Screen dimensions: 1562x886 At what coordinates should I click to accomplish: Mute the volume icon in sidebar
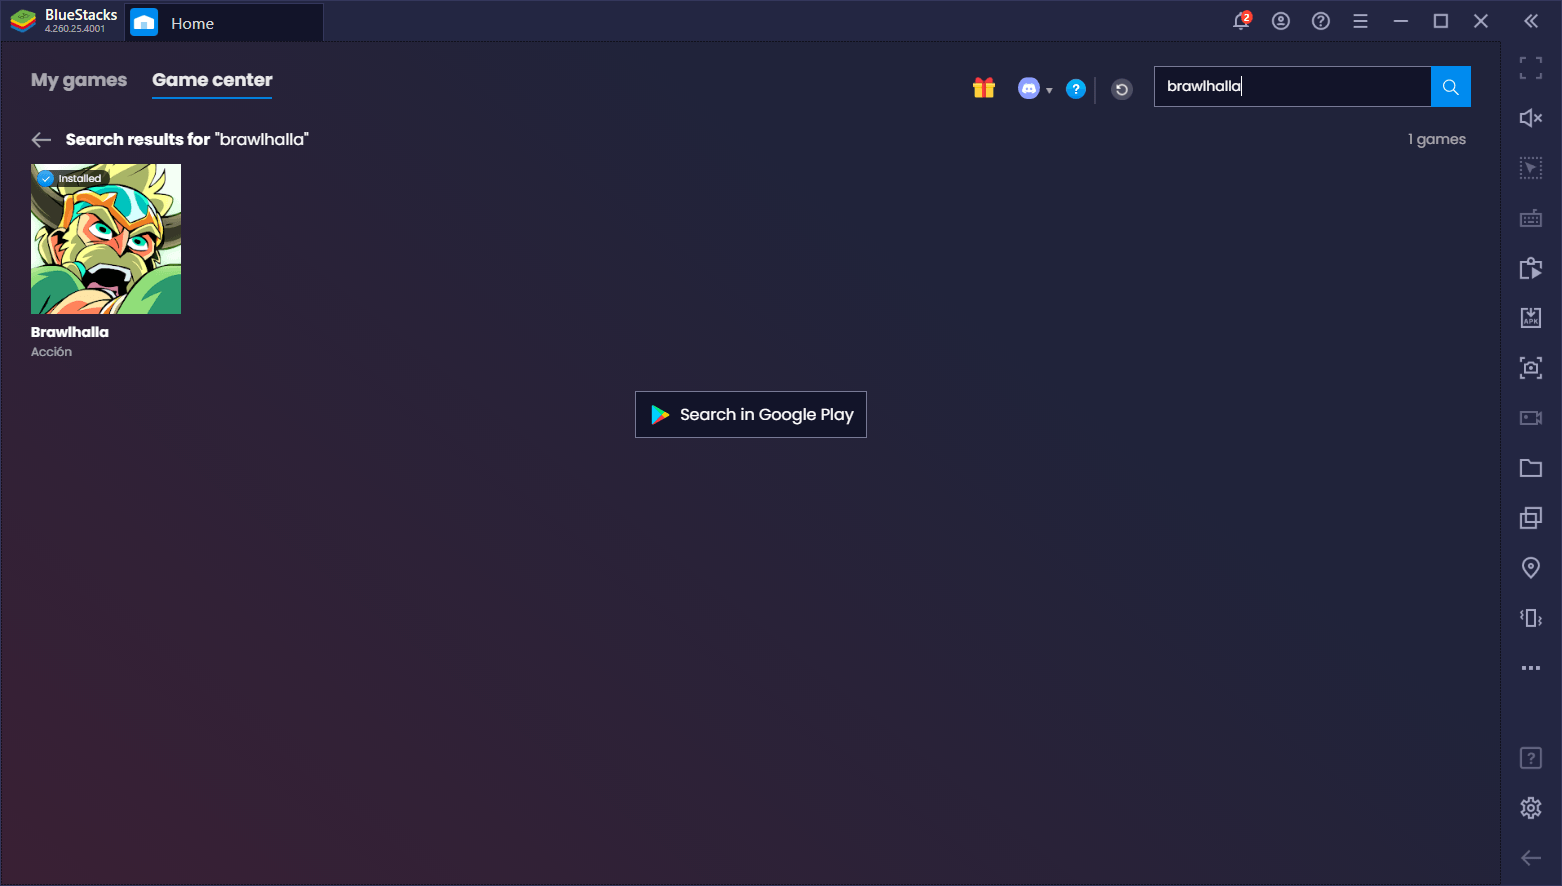[1531, 118]
